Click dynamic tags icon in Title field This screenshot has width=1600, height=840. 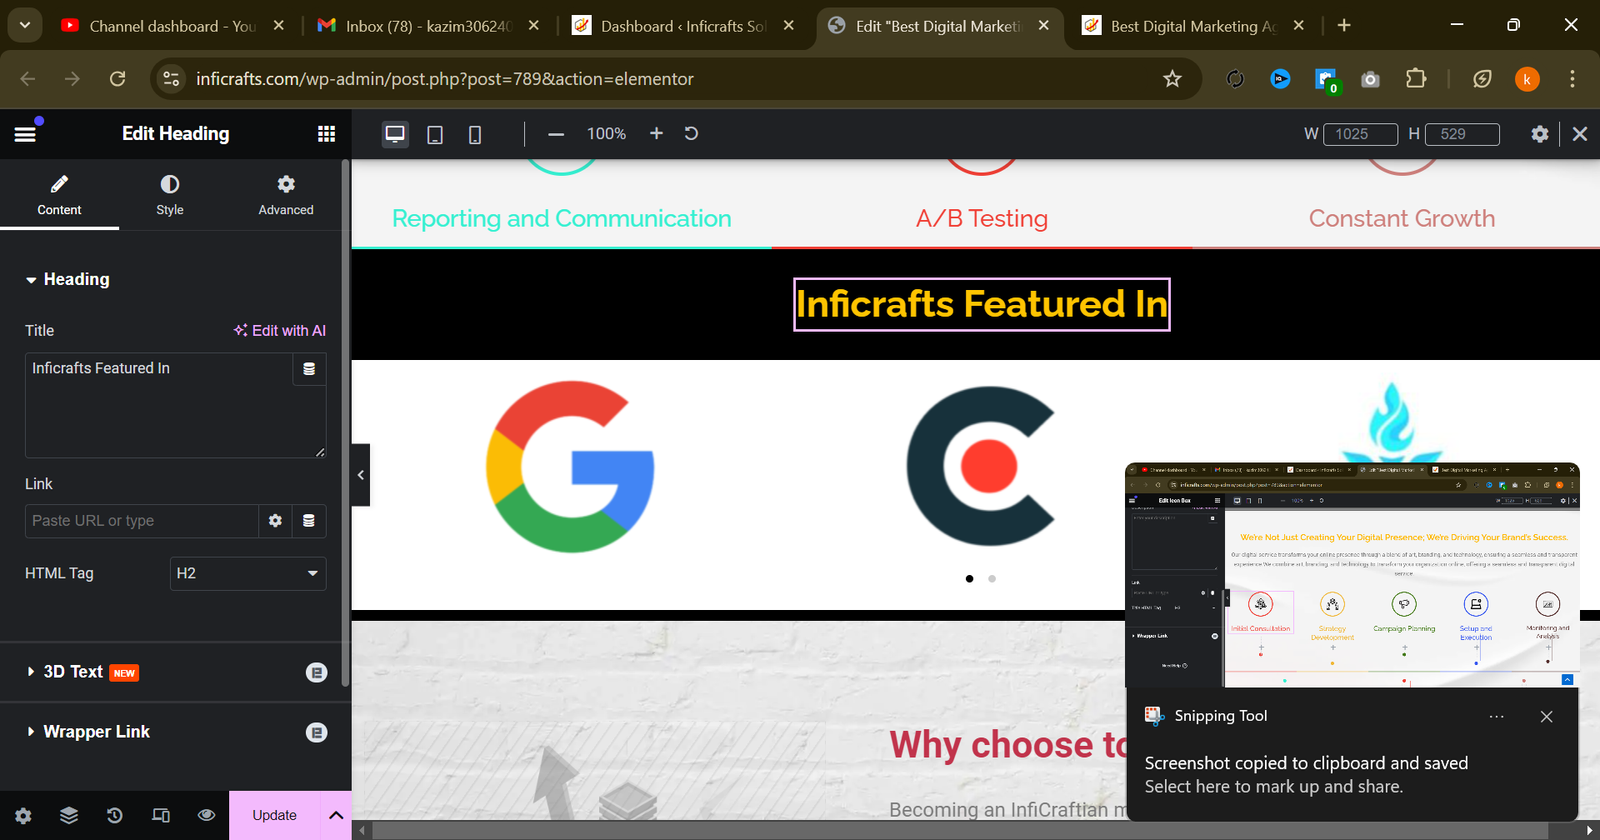point(309,369)
